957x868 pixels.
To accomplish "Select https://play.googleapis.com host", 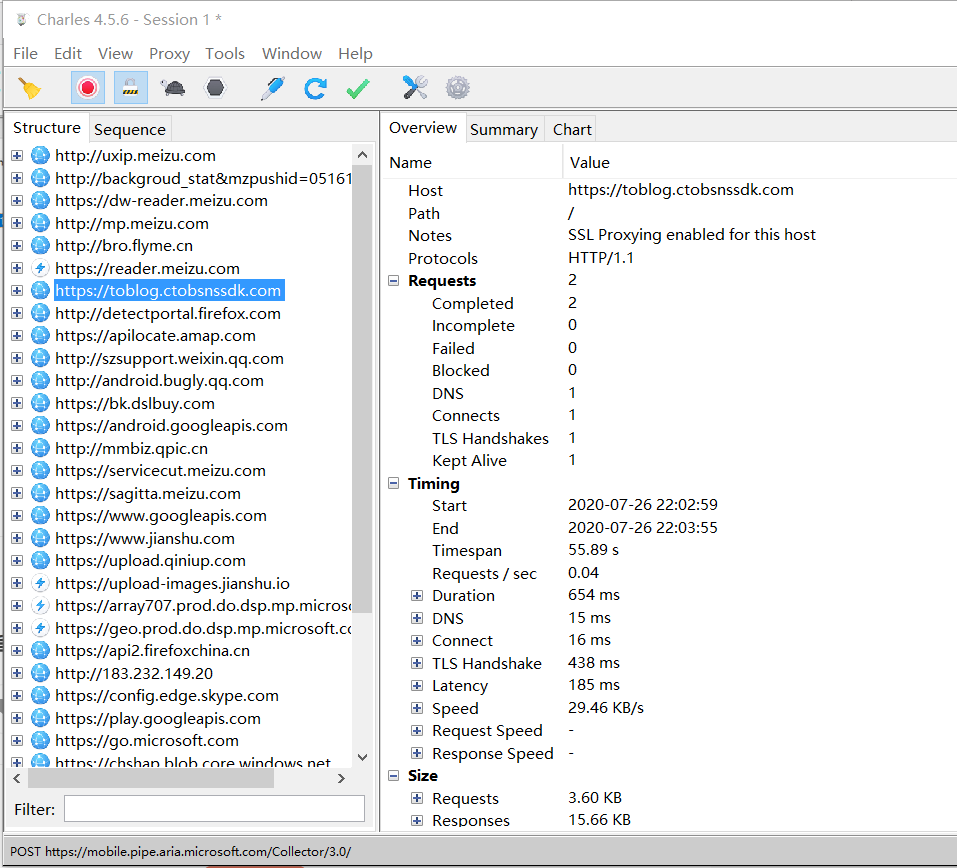I will click(x=158, y=718).
